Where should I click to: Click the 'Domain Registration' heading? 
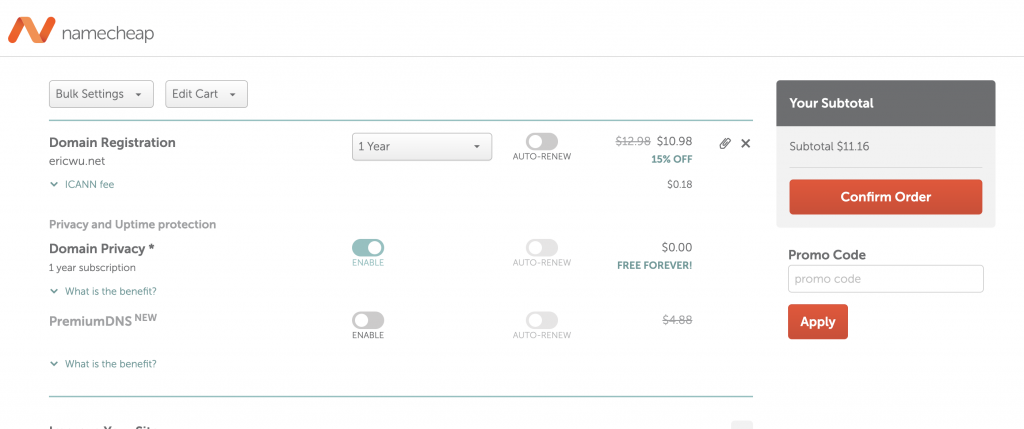point(112,142)
